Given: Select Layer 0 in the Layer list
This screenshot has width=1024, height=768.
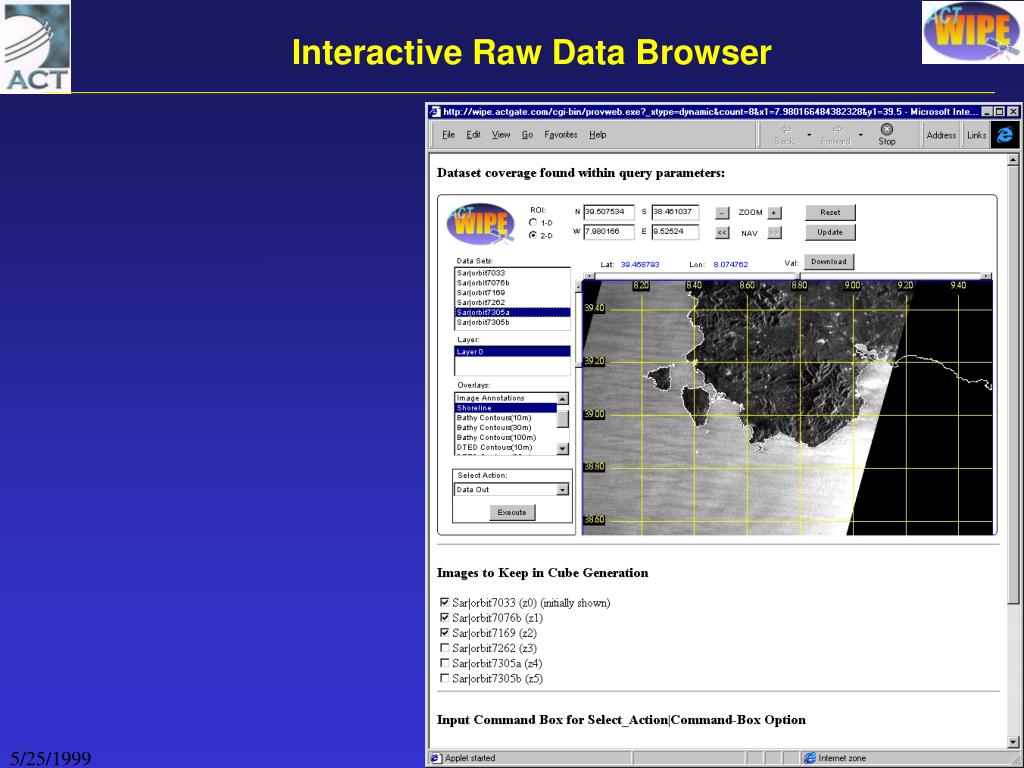Looking at the screenshot, I should pos(512,352).
